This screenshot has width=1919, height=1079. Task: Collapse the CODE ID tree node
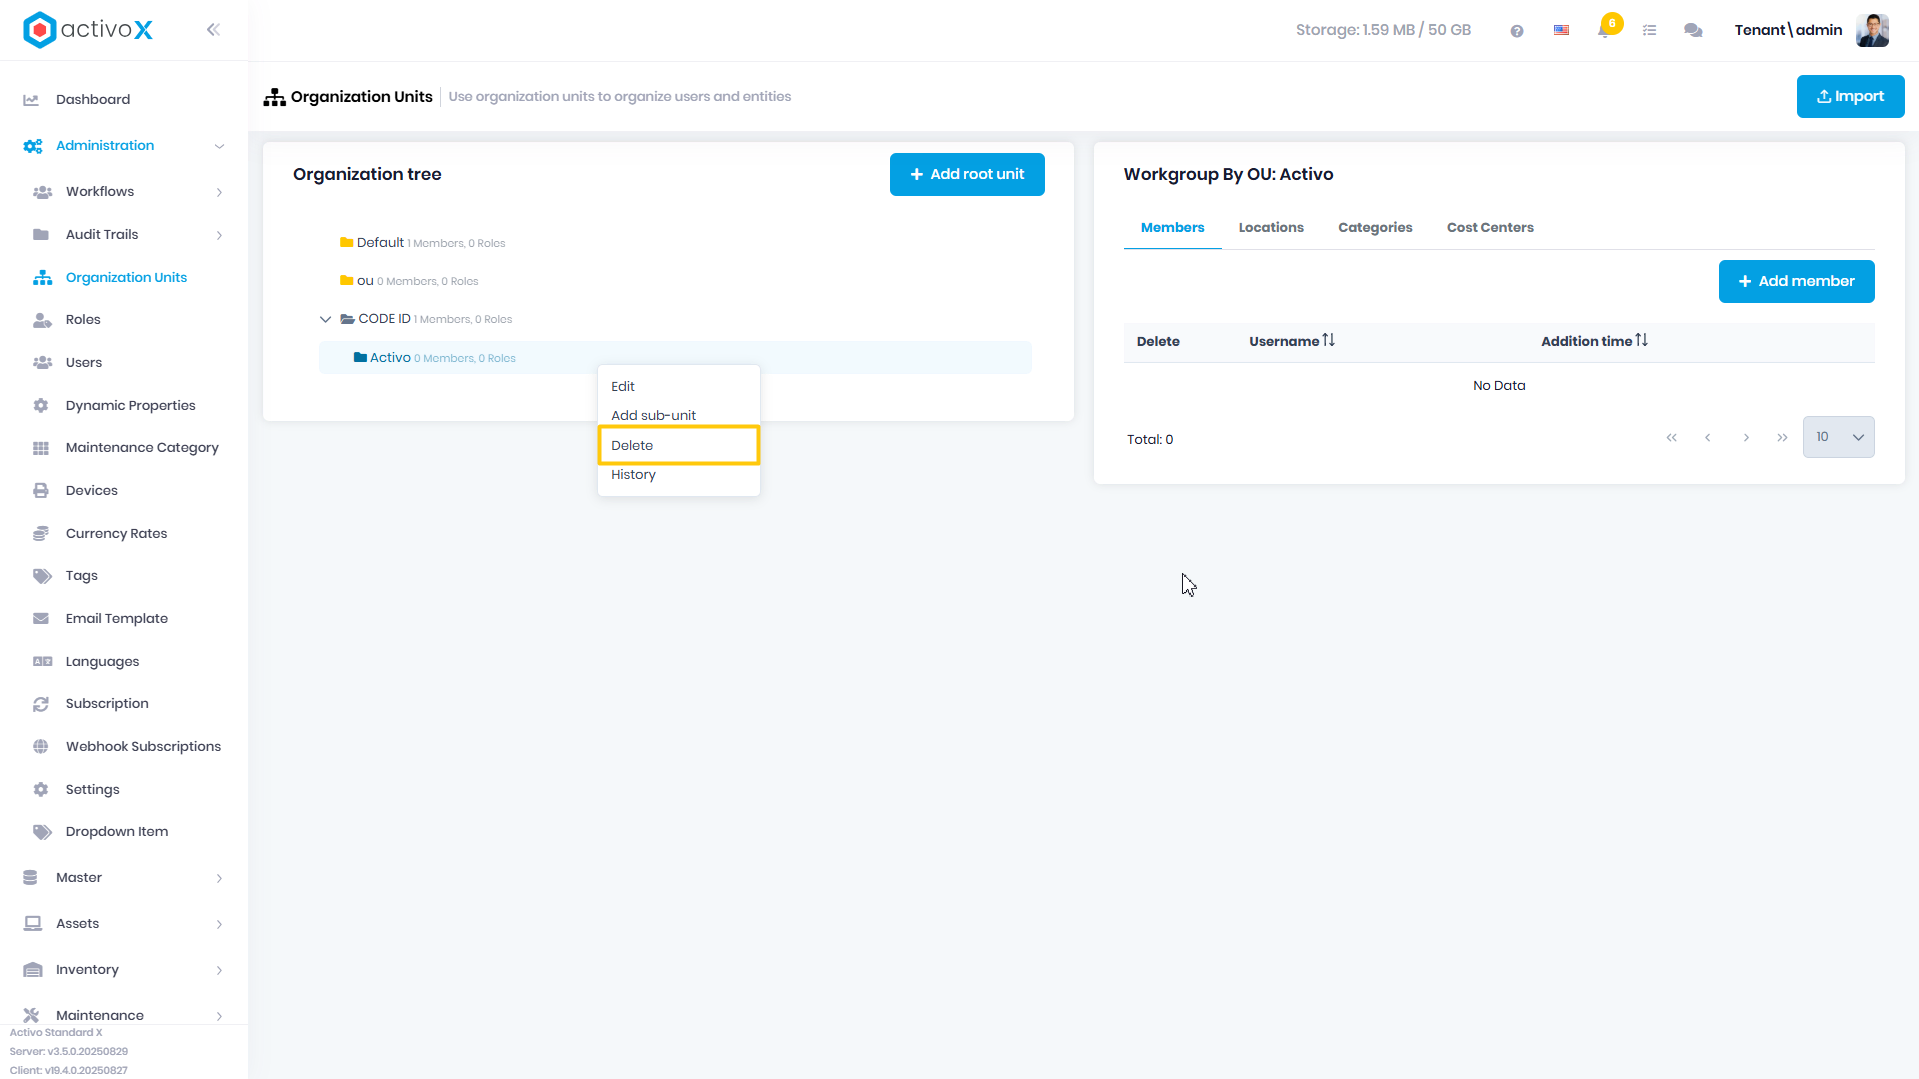325,320
